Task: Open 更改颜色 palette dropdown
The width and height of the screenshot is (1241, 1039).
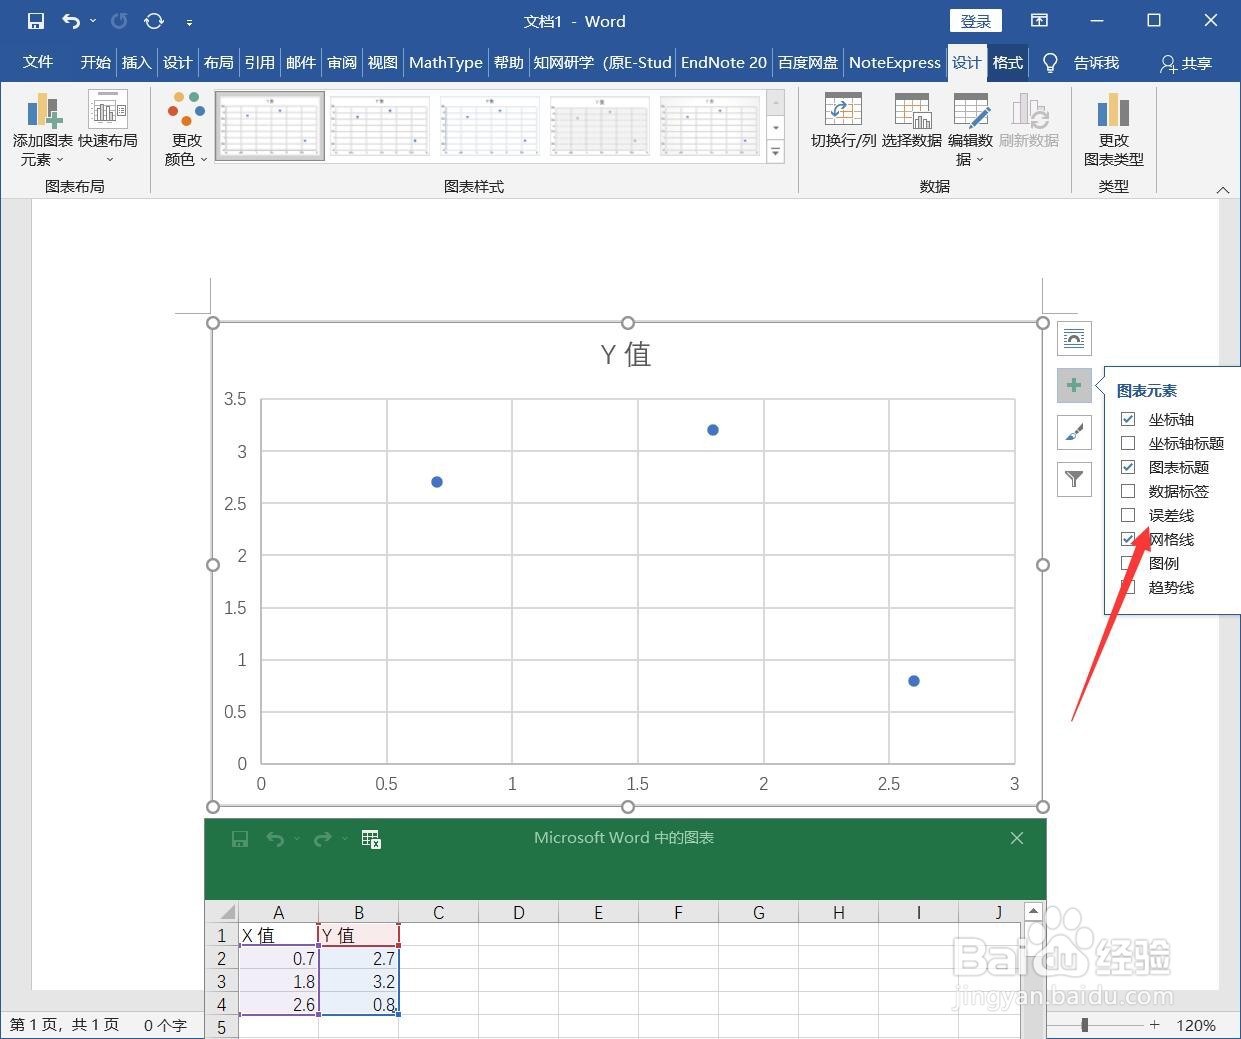Action: [x=186, y=130]
